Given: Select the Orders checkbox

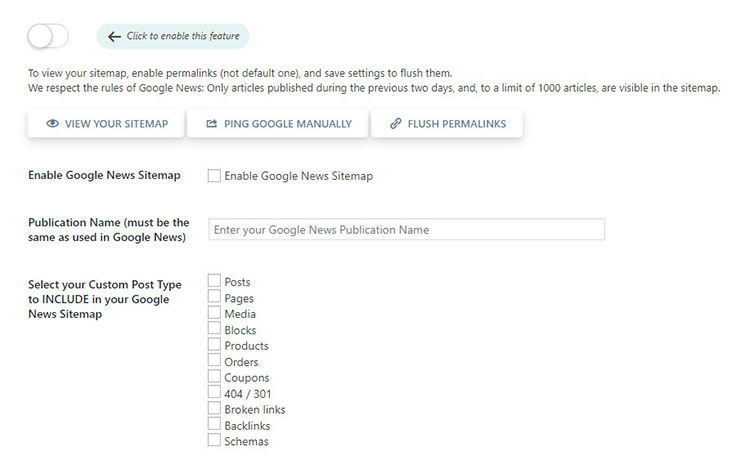Looking at the screenshot, I should point(214,361).
